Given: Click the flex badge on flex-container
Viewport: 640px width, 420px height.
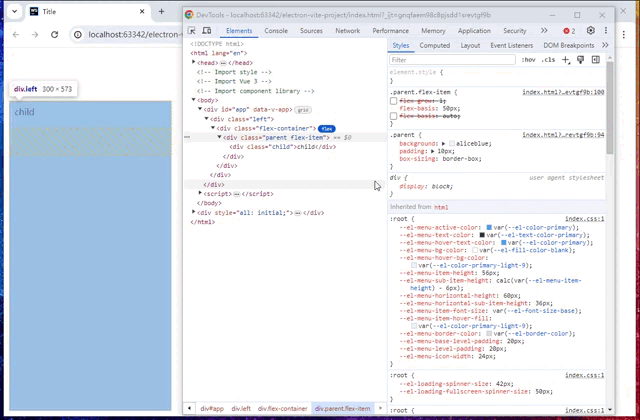Looking at the screenshot, I should pos(327,129).
